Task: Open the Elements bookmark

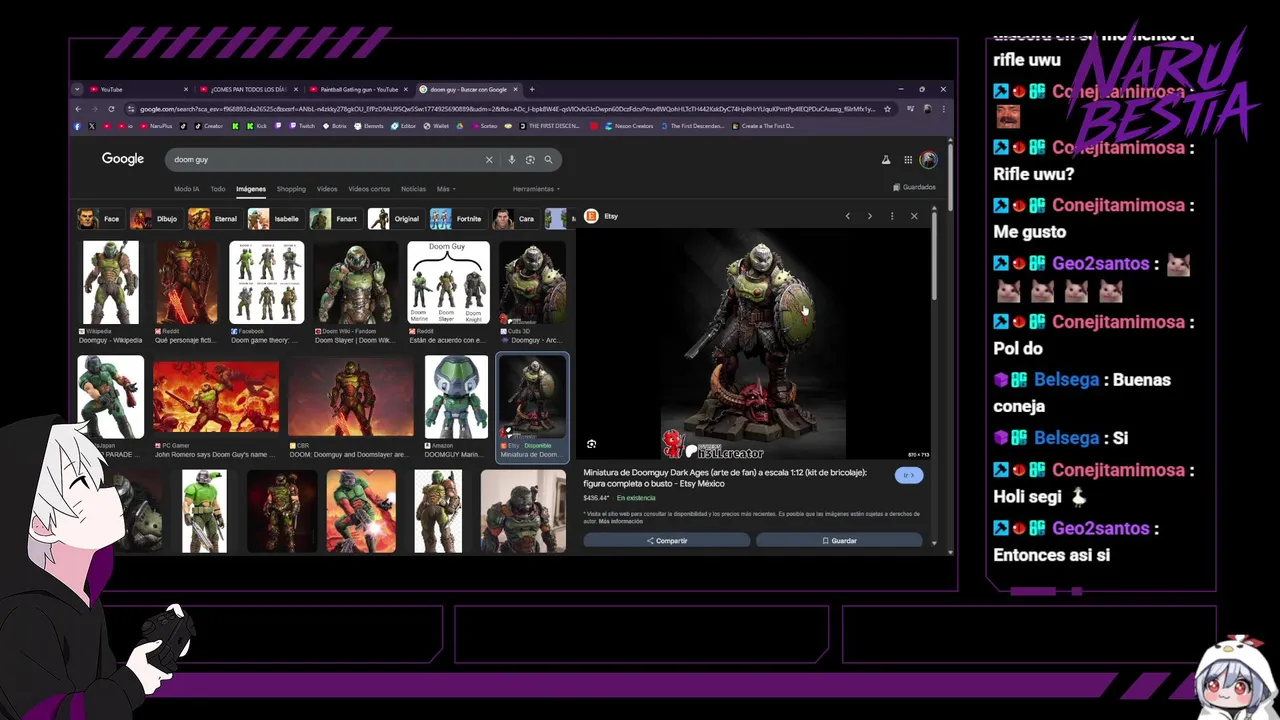Action: [x=368, y=126]
